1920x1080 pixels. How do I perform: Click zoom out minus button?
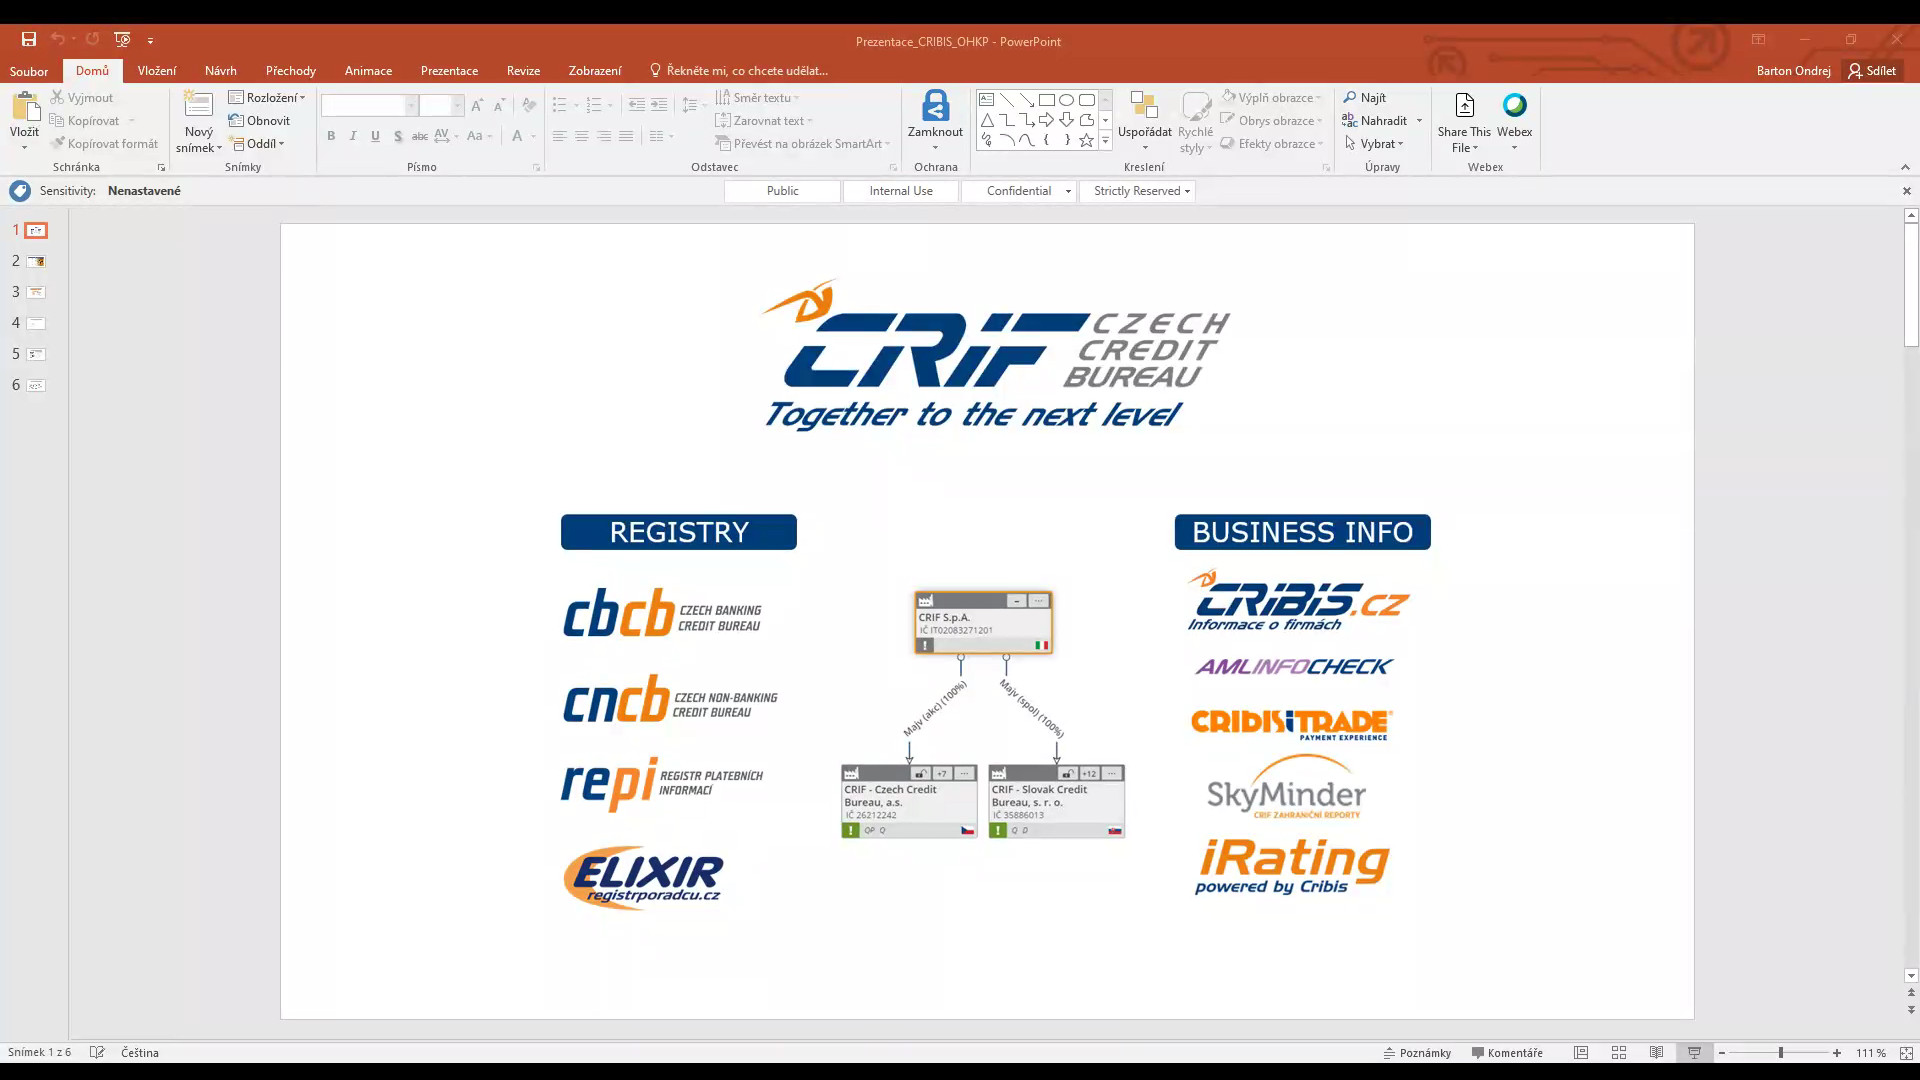point(1722,1052)
